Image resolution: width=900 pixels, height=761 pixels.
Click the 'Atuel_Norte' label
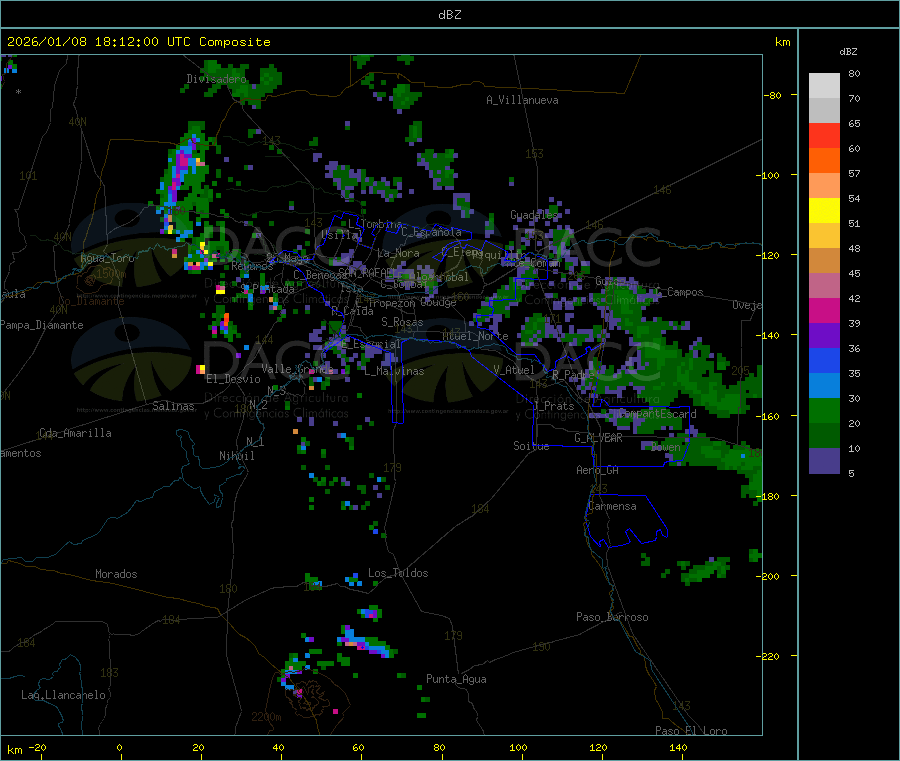click(x=475, y=336)
